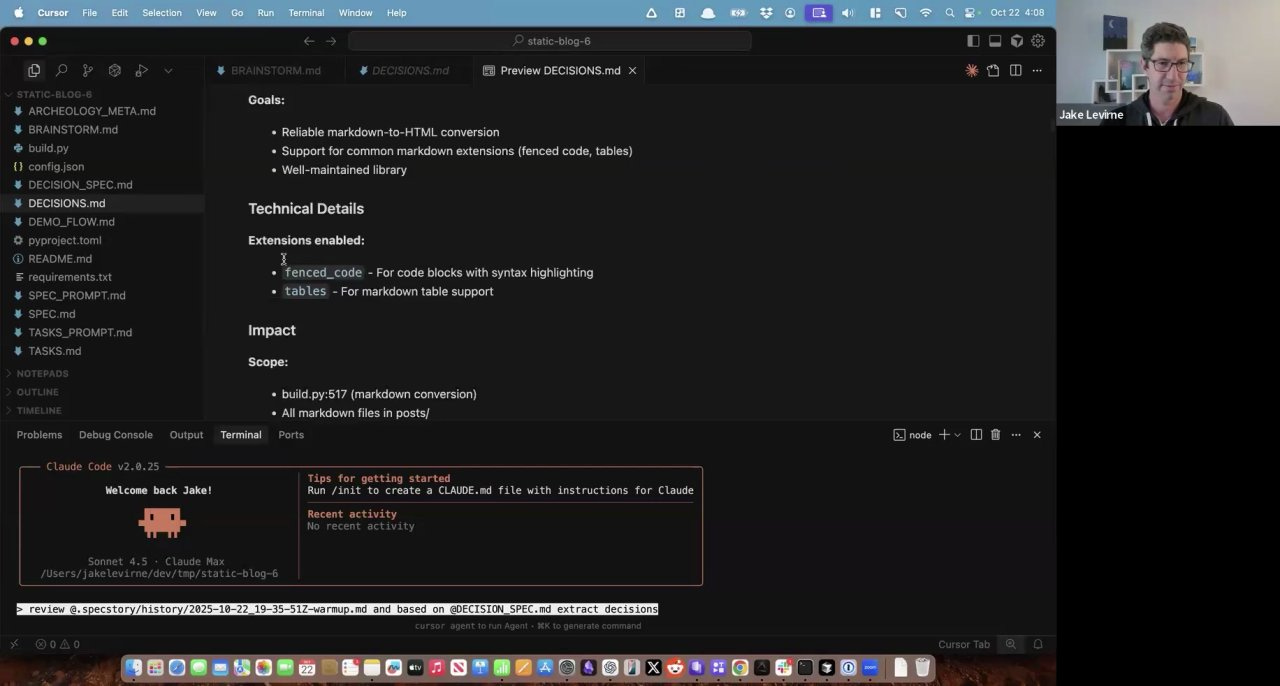The width and height of the screenshot is (1280, 686).
Task: Open the Run and Debug view
Action: (x=142, y=70)
